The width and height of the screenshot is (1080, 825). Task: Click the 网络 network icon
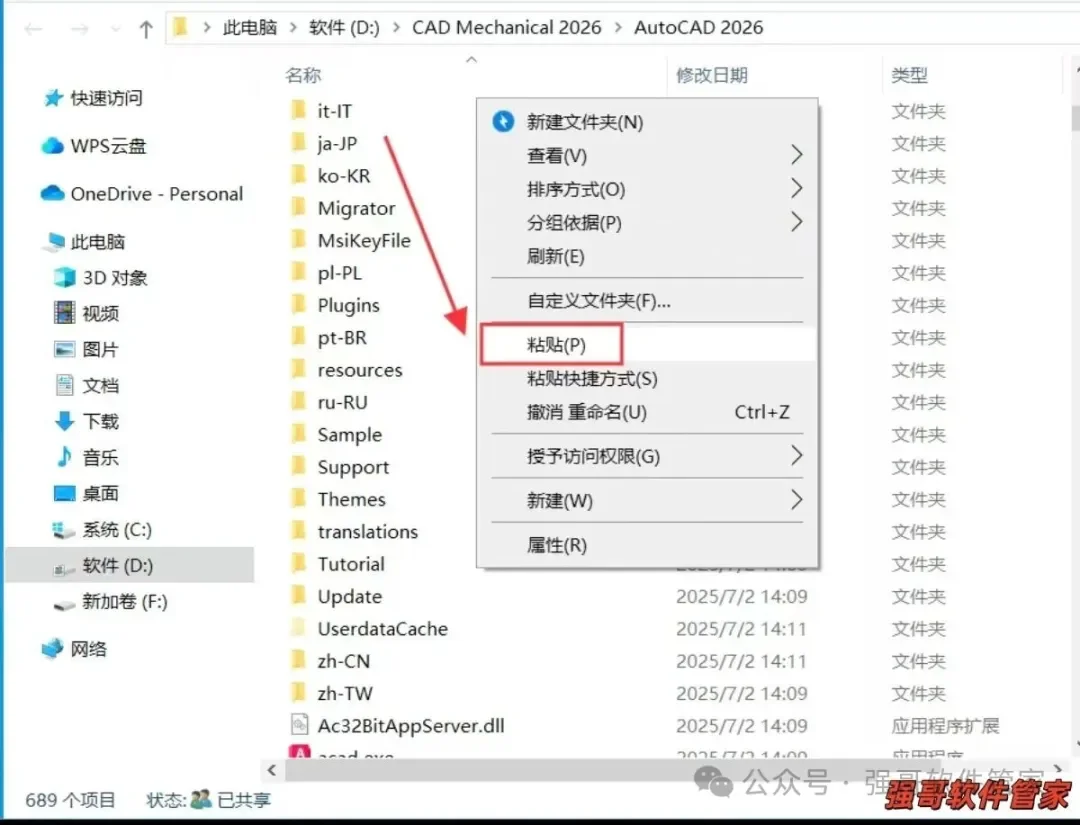pyautogui.click(x=52, y=648)
